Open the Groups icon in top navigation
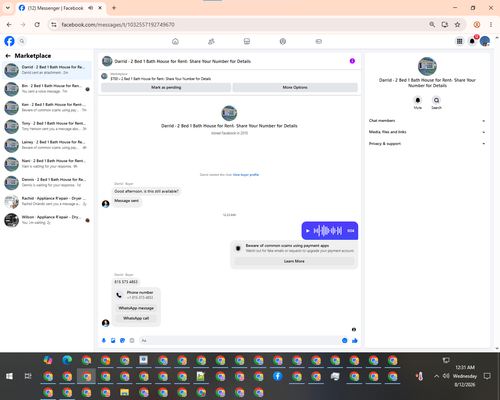This screenshot has height=400, width=500. coord(283,41)
